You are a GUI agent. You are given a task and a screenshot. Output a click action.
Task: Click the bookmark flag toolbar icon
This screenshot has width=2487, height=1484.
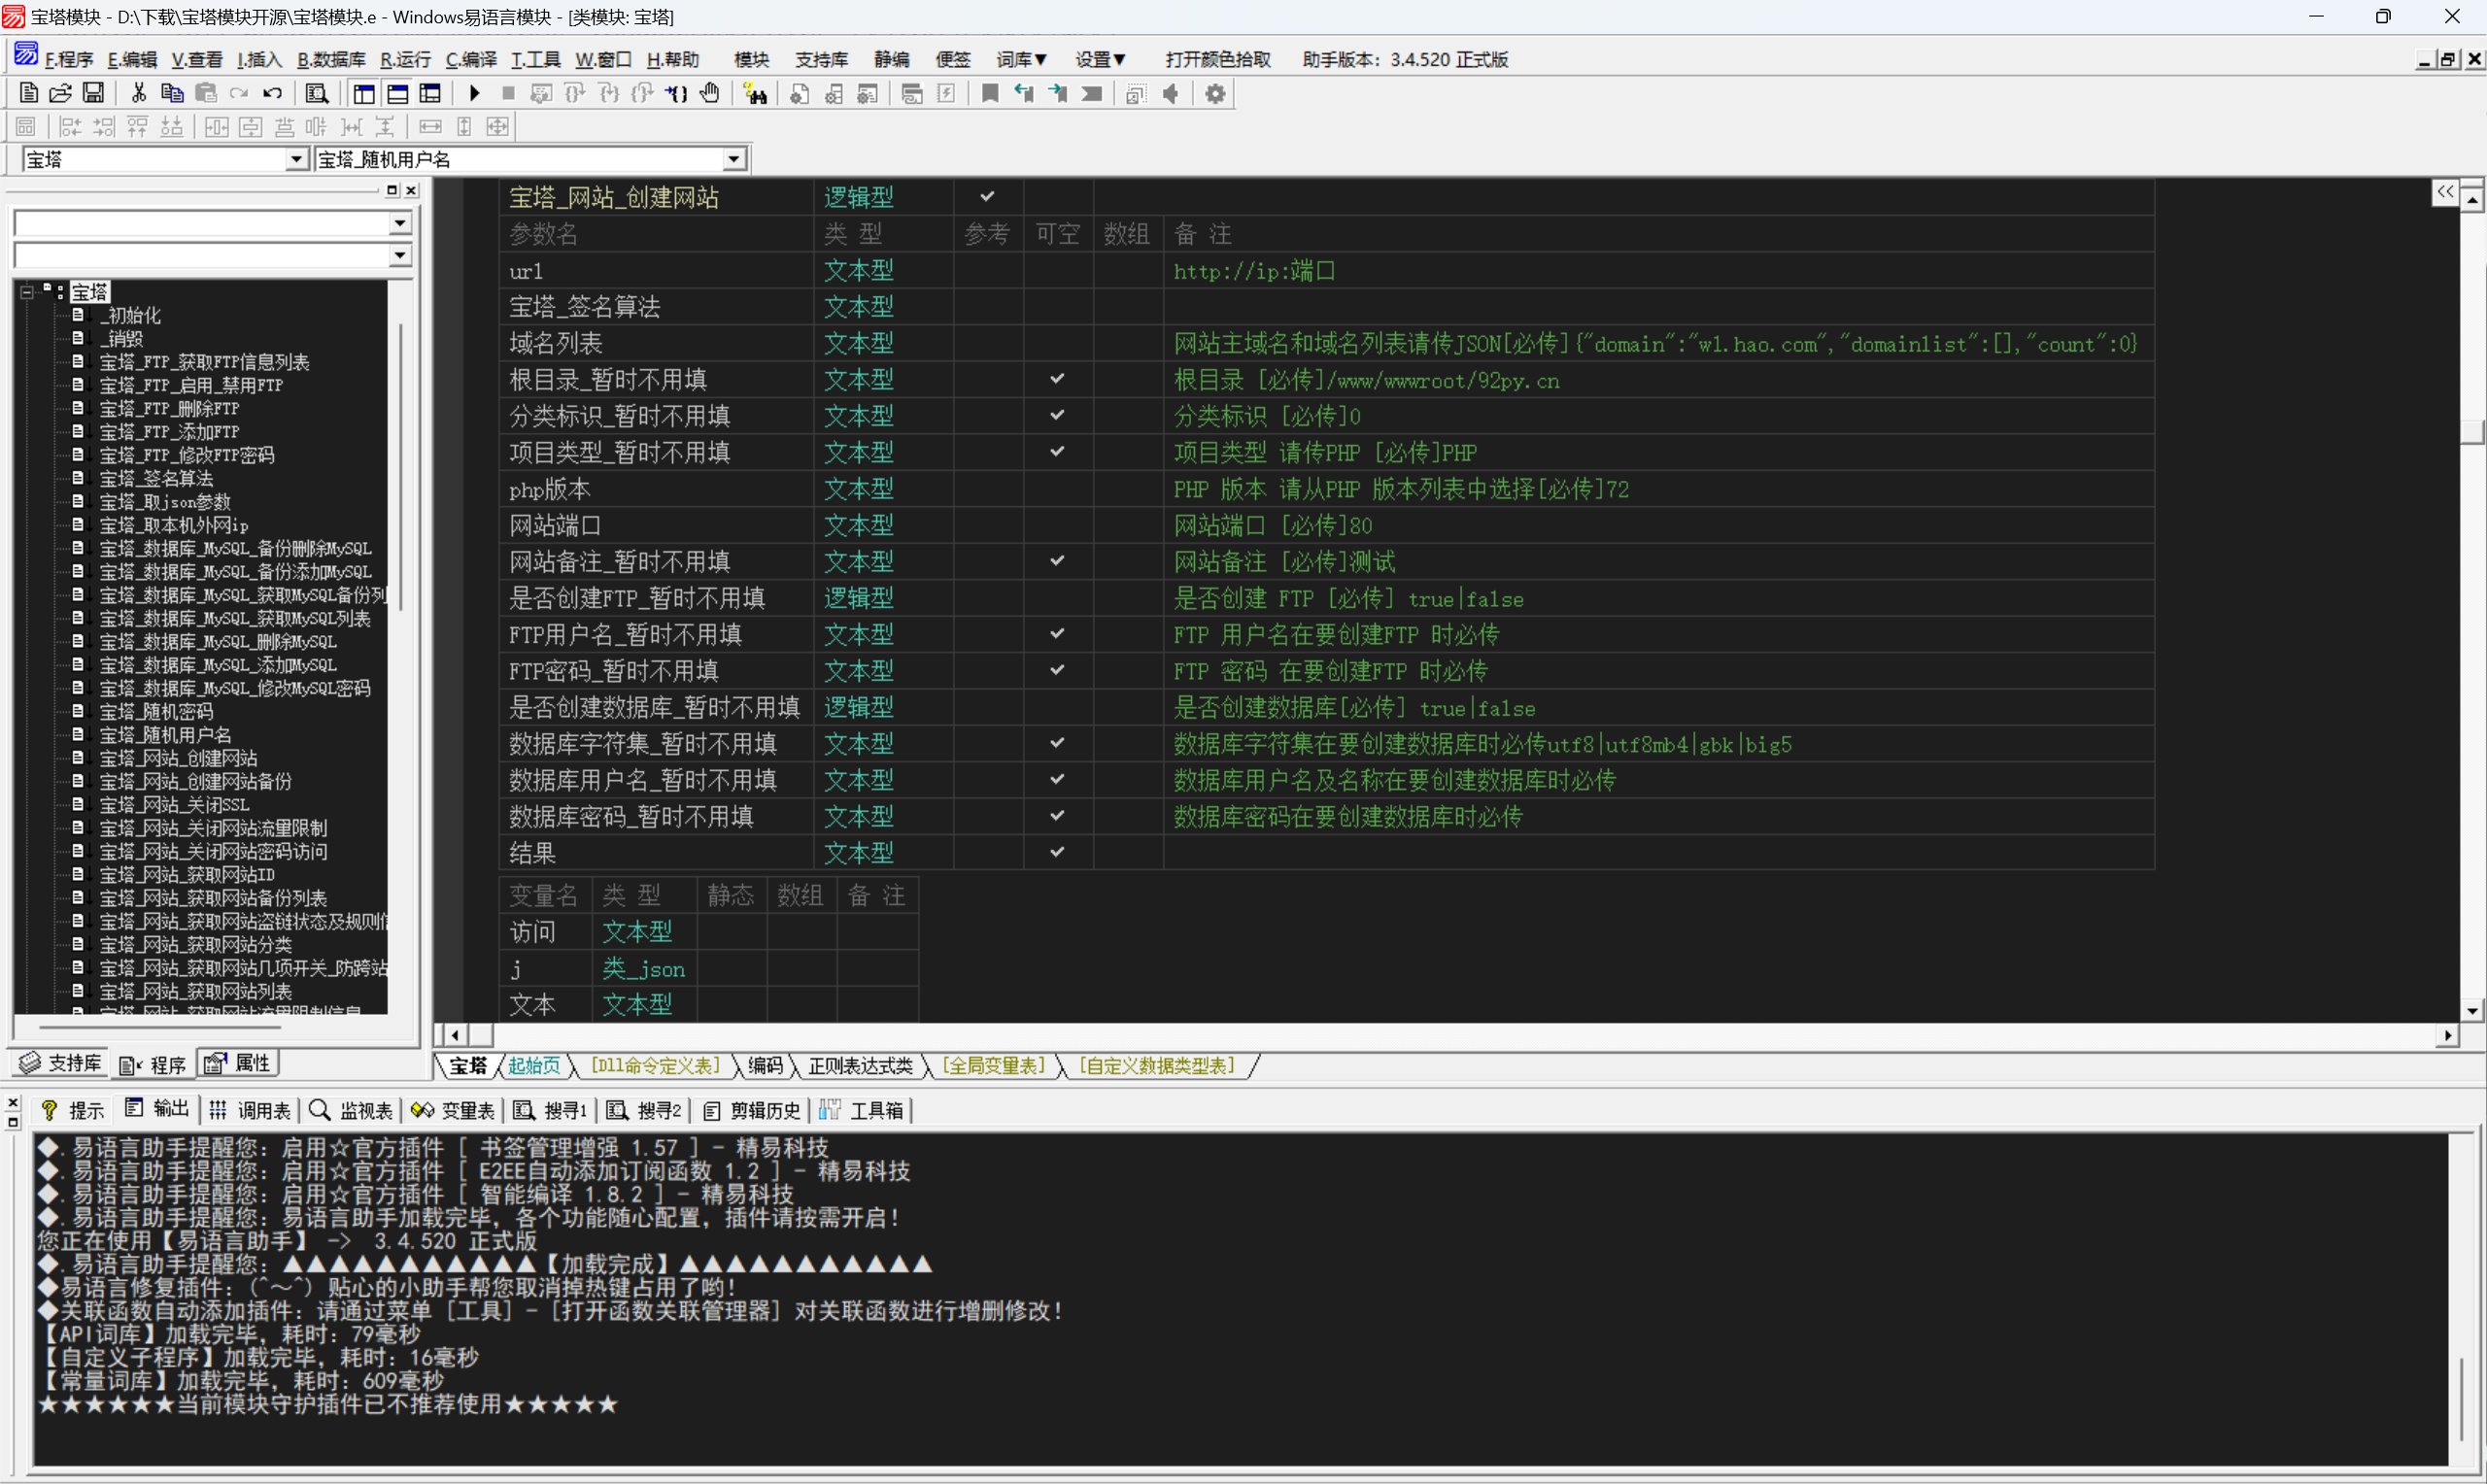[x=990, y=94]
